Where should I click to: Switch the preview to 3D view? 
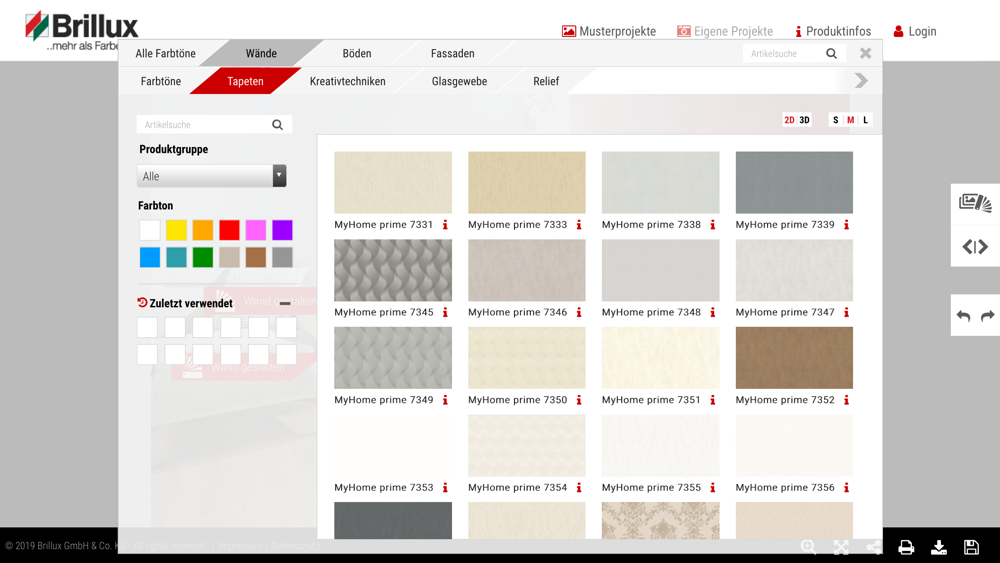click(804, 120)
